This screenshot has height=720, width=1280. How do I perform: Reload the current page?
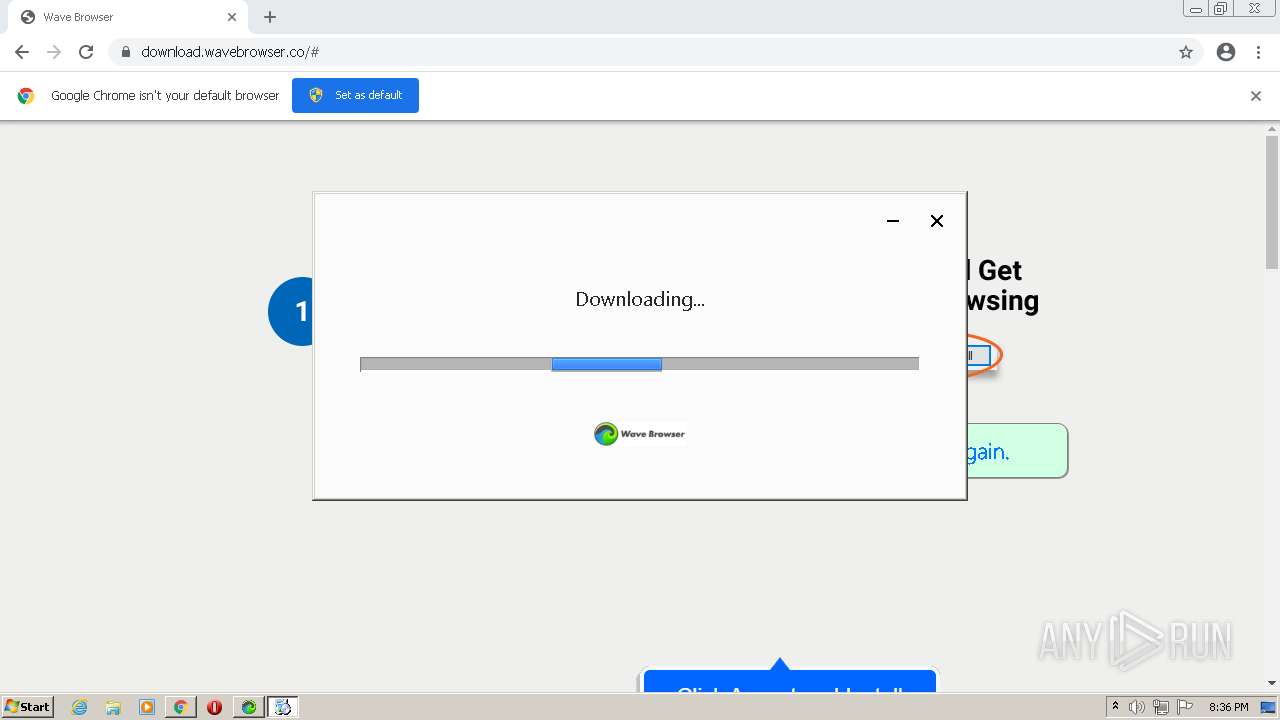86,52
